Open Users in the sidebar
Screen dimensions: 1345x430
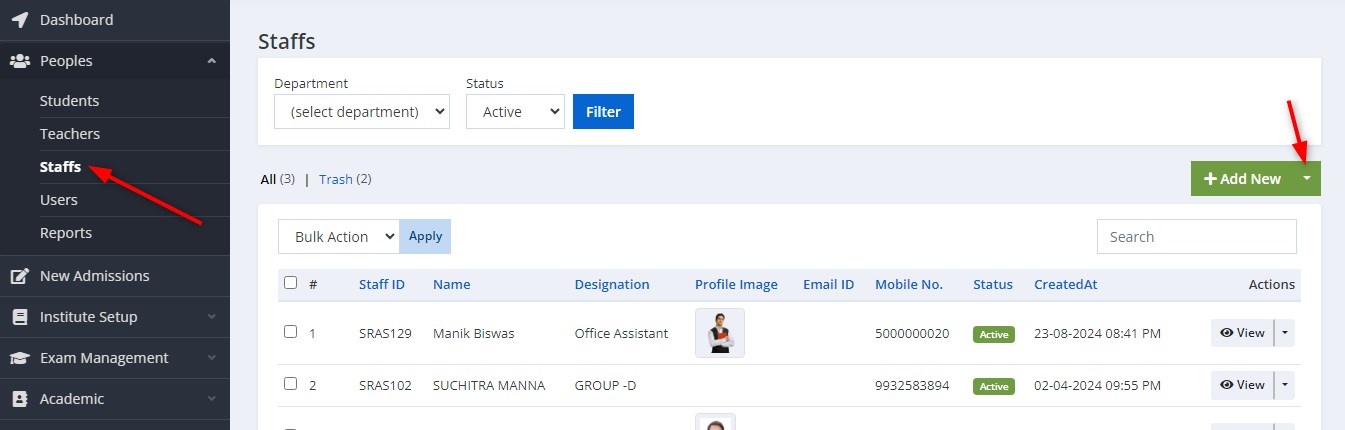tap(59, 200)
